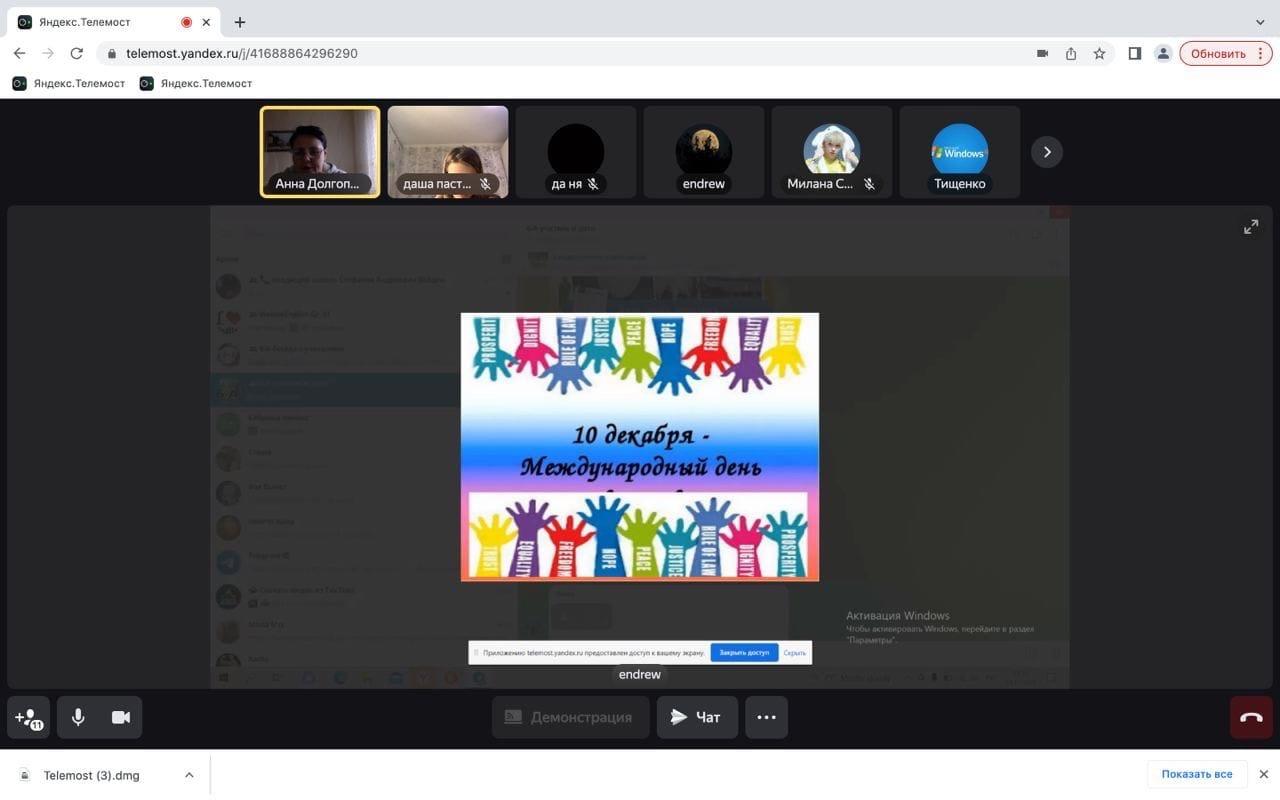The image size is (1280, 800).
Task: Click the add participants icon
Action: pyautogui.click(x=29, y=717)
